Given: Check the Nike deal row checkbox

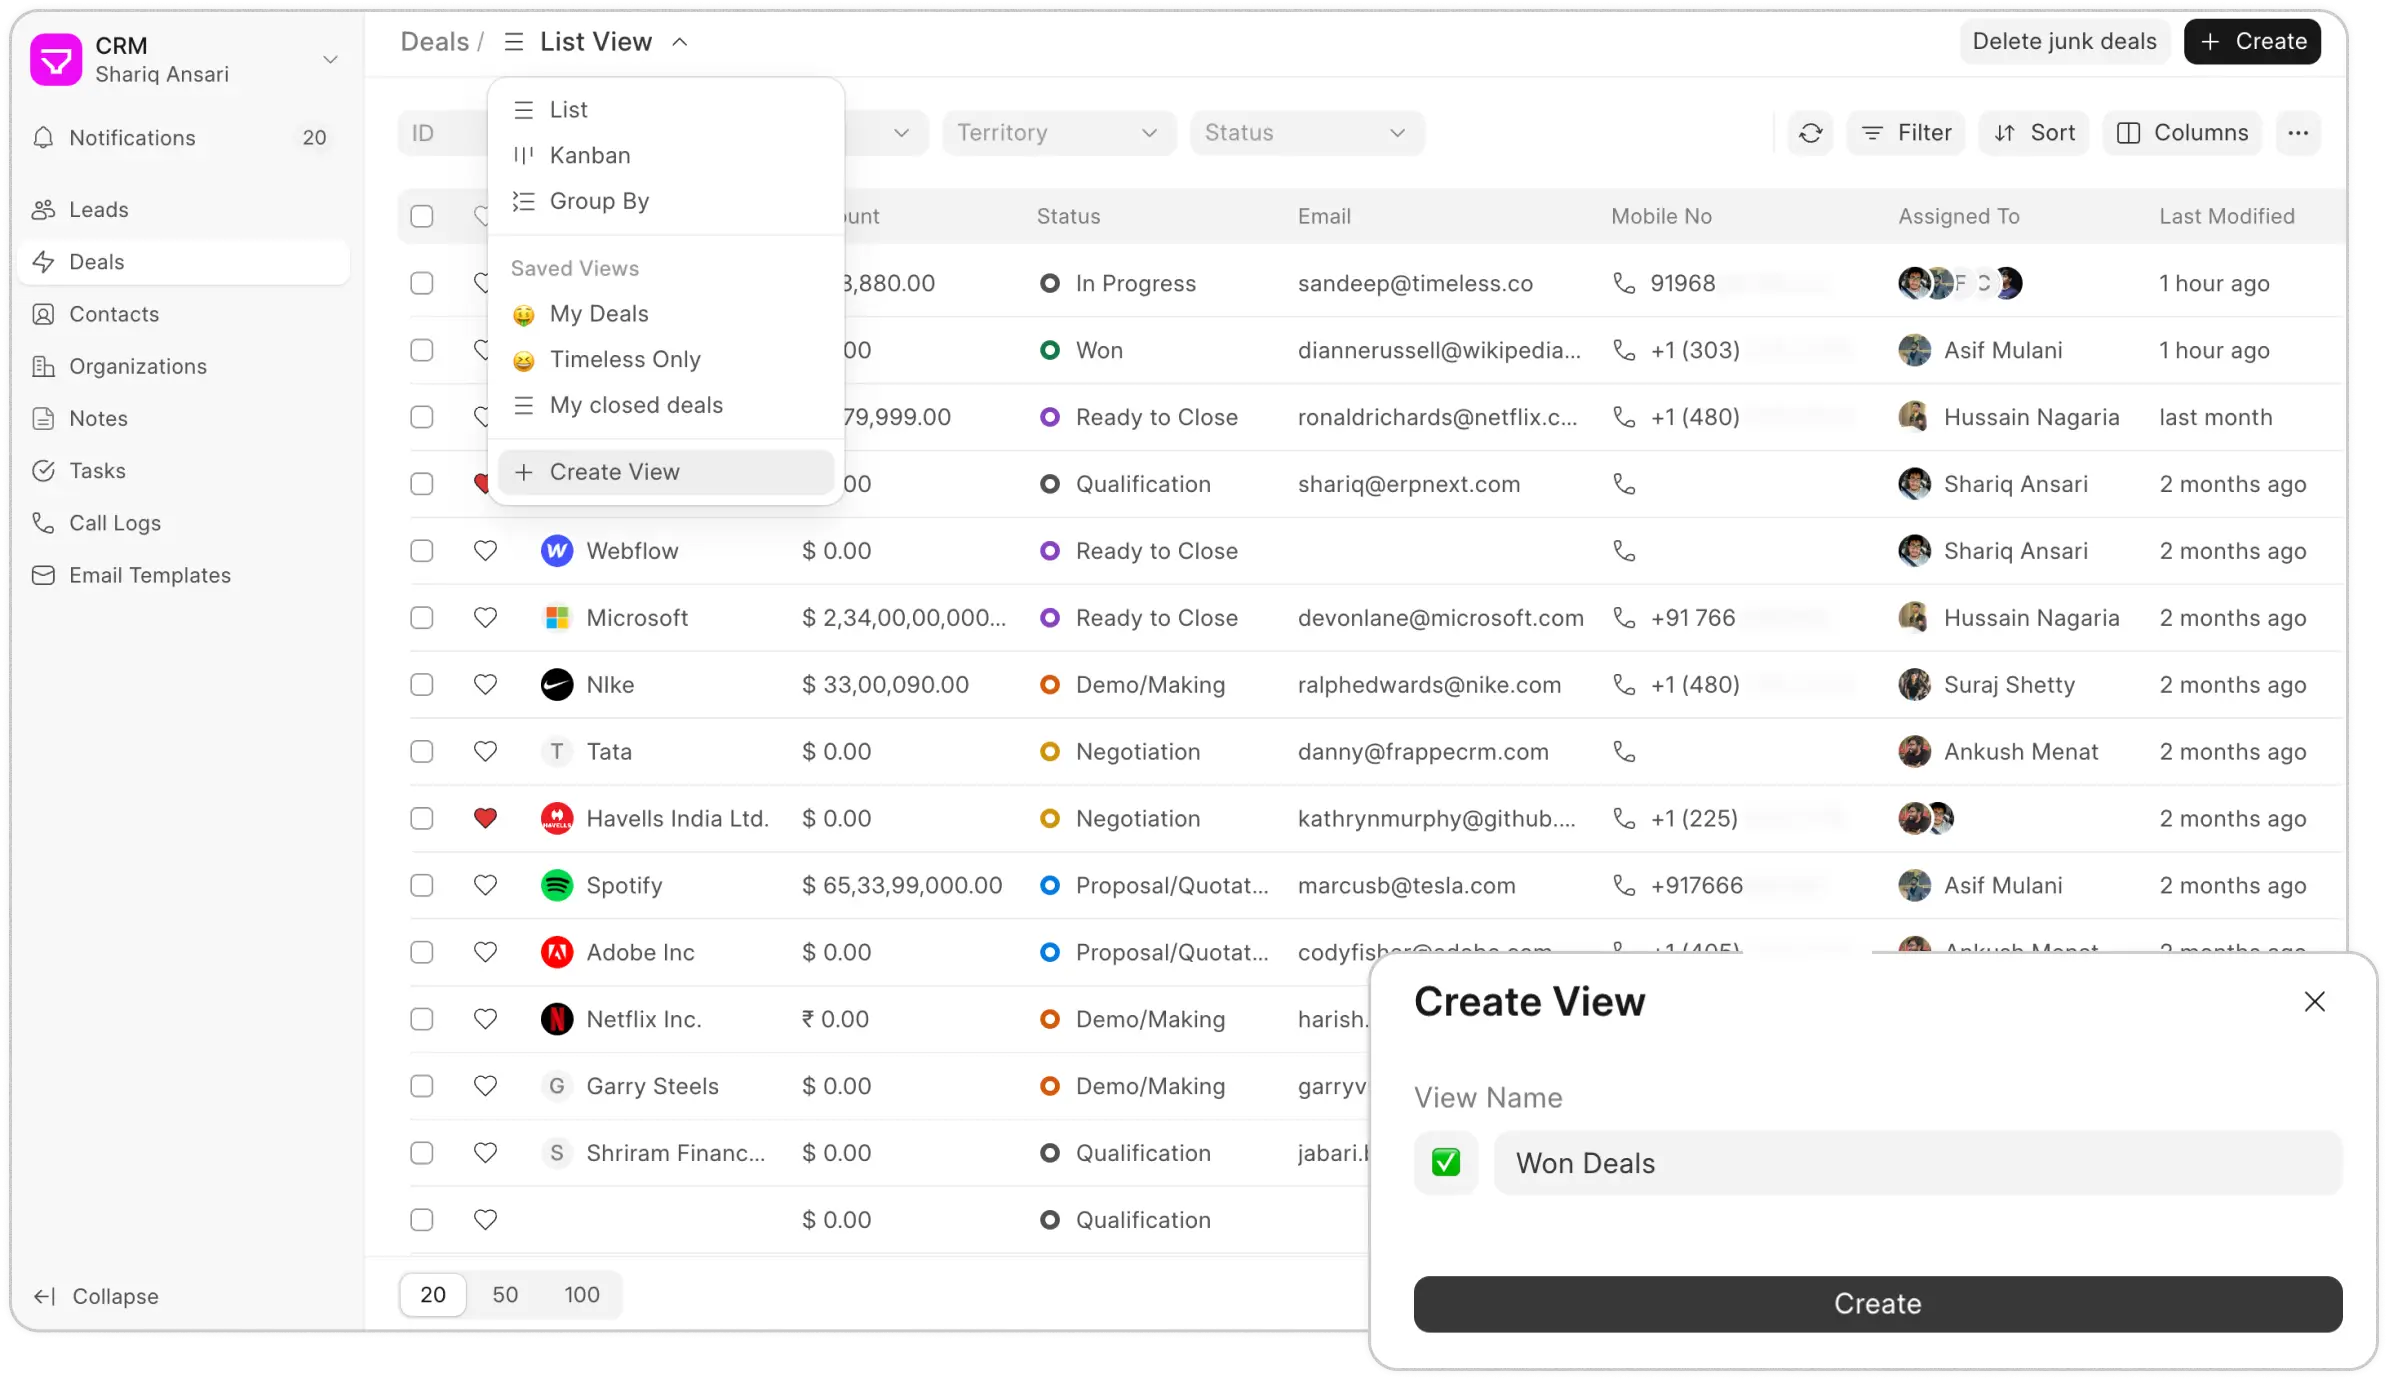Looking at the screenshot, I should (x=422, y=685).
